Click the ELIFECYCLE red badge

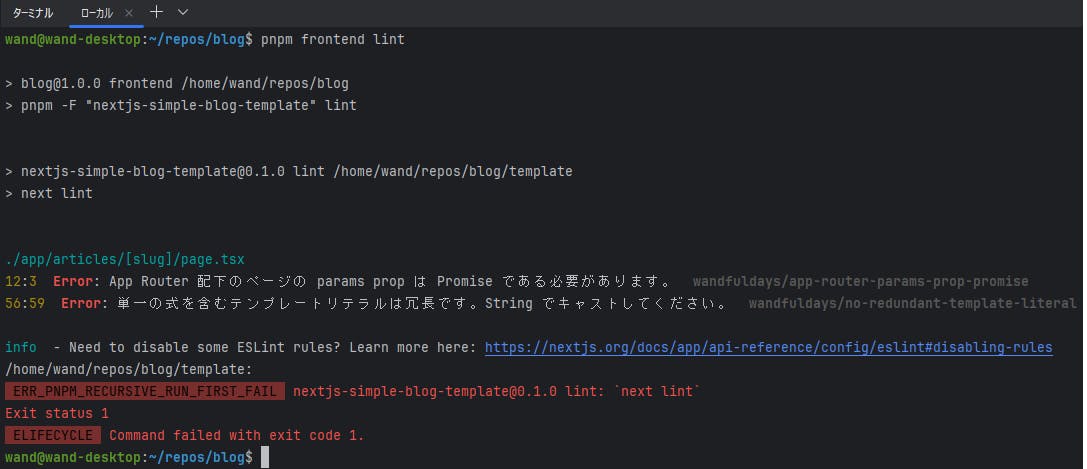53,436
